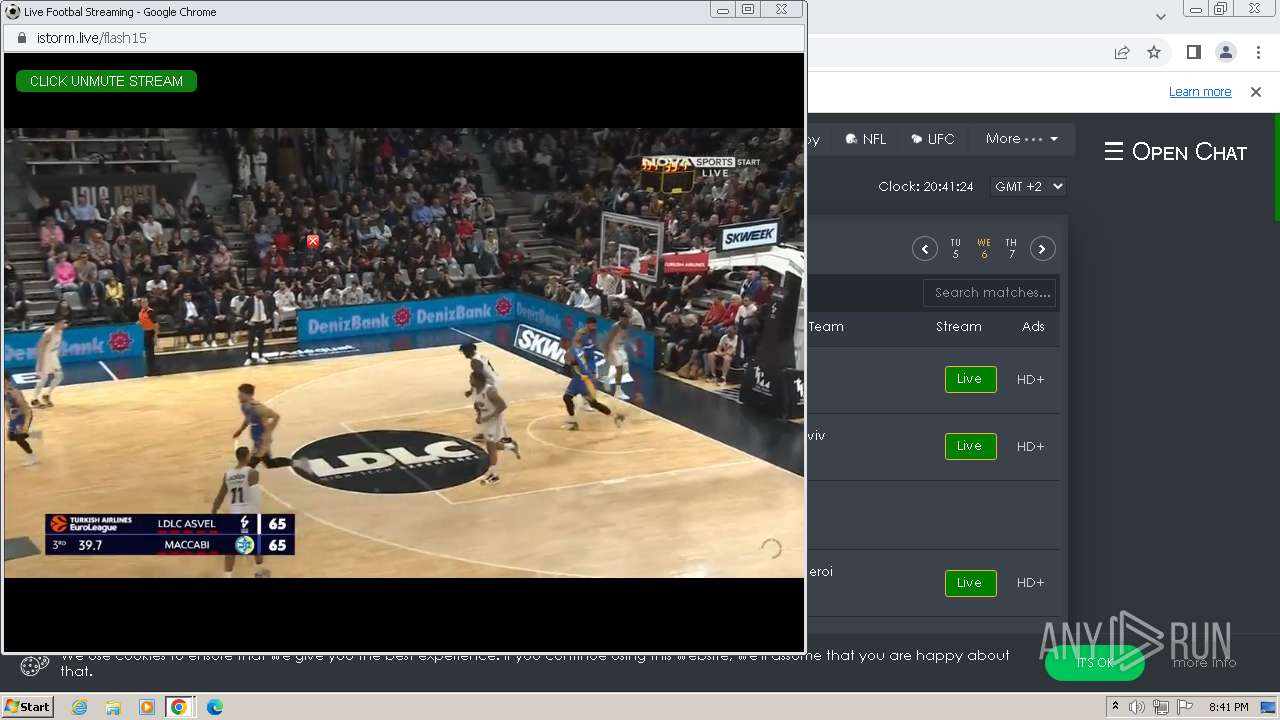The width and height of the screenshot is (1280, 720).
Task: Click the Action Center flag tray icon
Action: point(1184,707)
